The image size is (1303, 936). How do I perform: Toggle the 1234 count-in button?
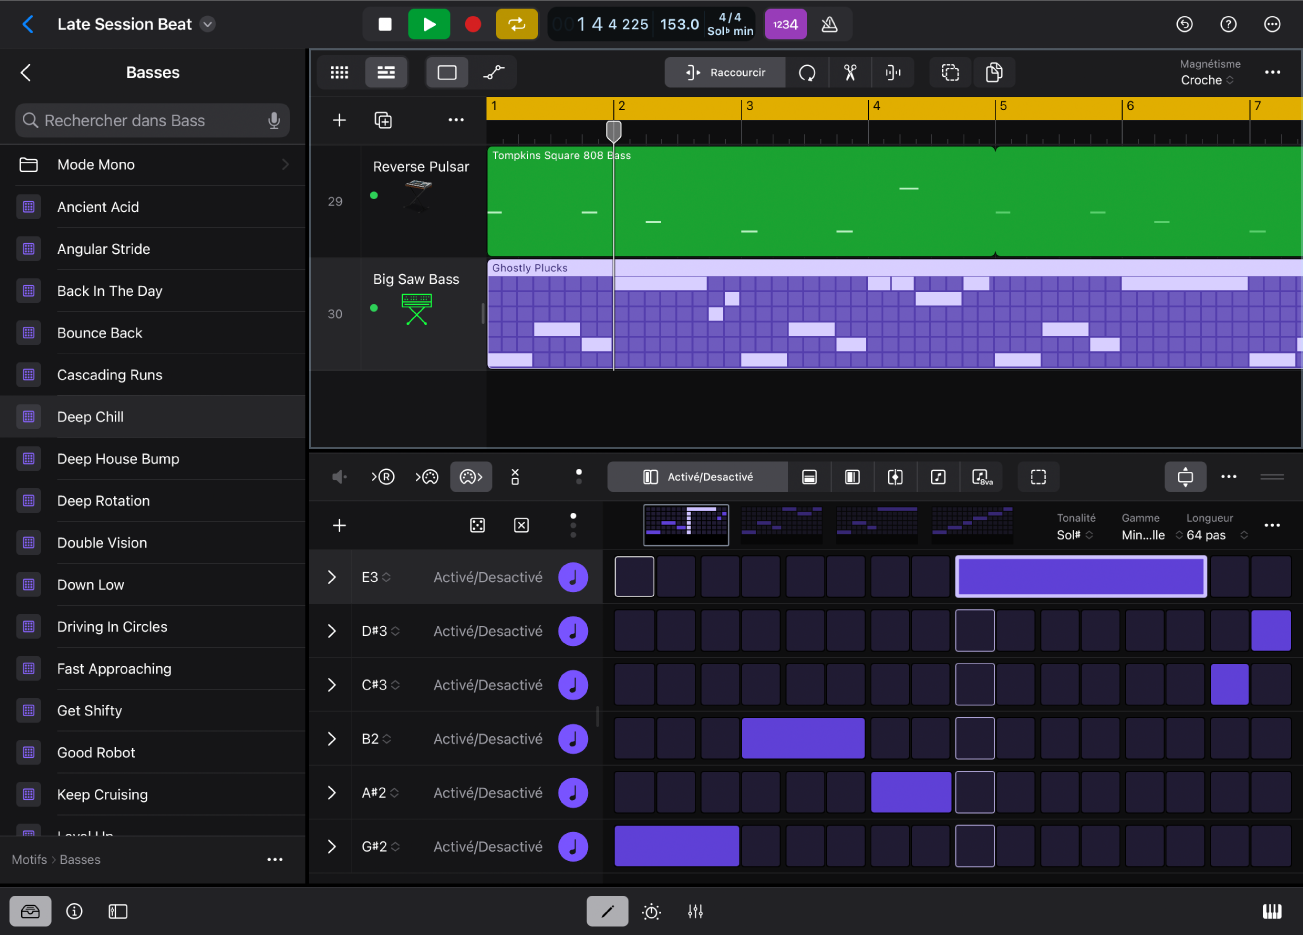pos(786,24)
